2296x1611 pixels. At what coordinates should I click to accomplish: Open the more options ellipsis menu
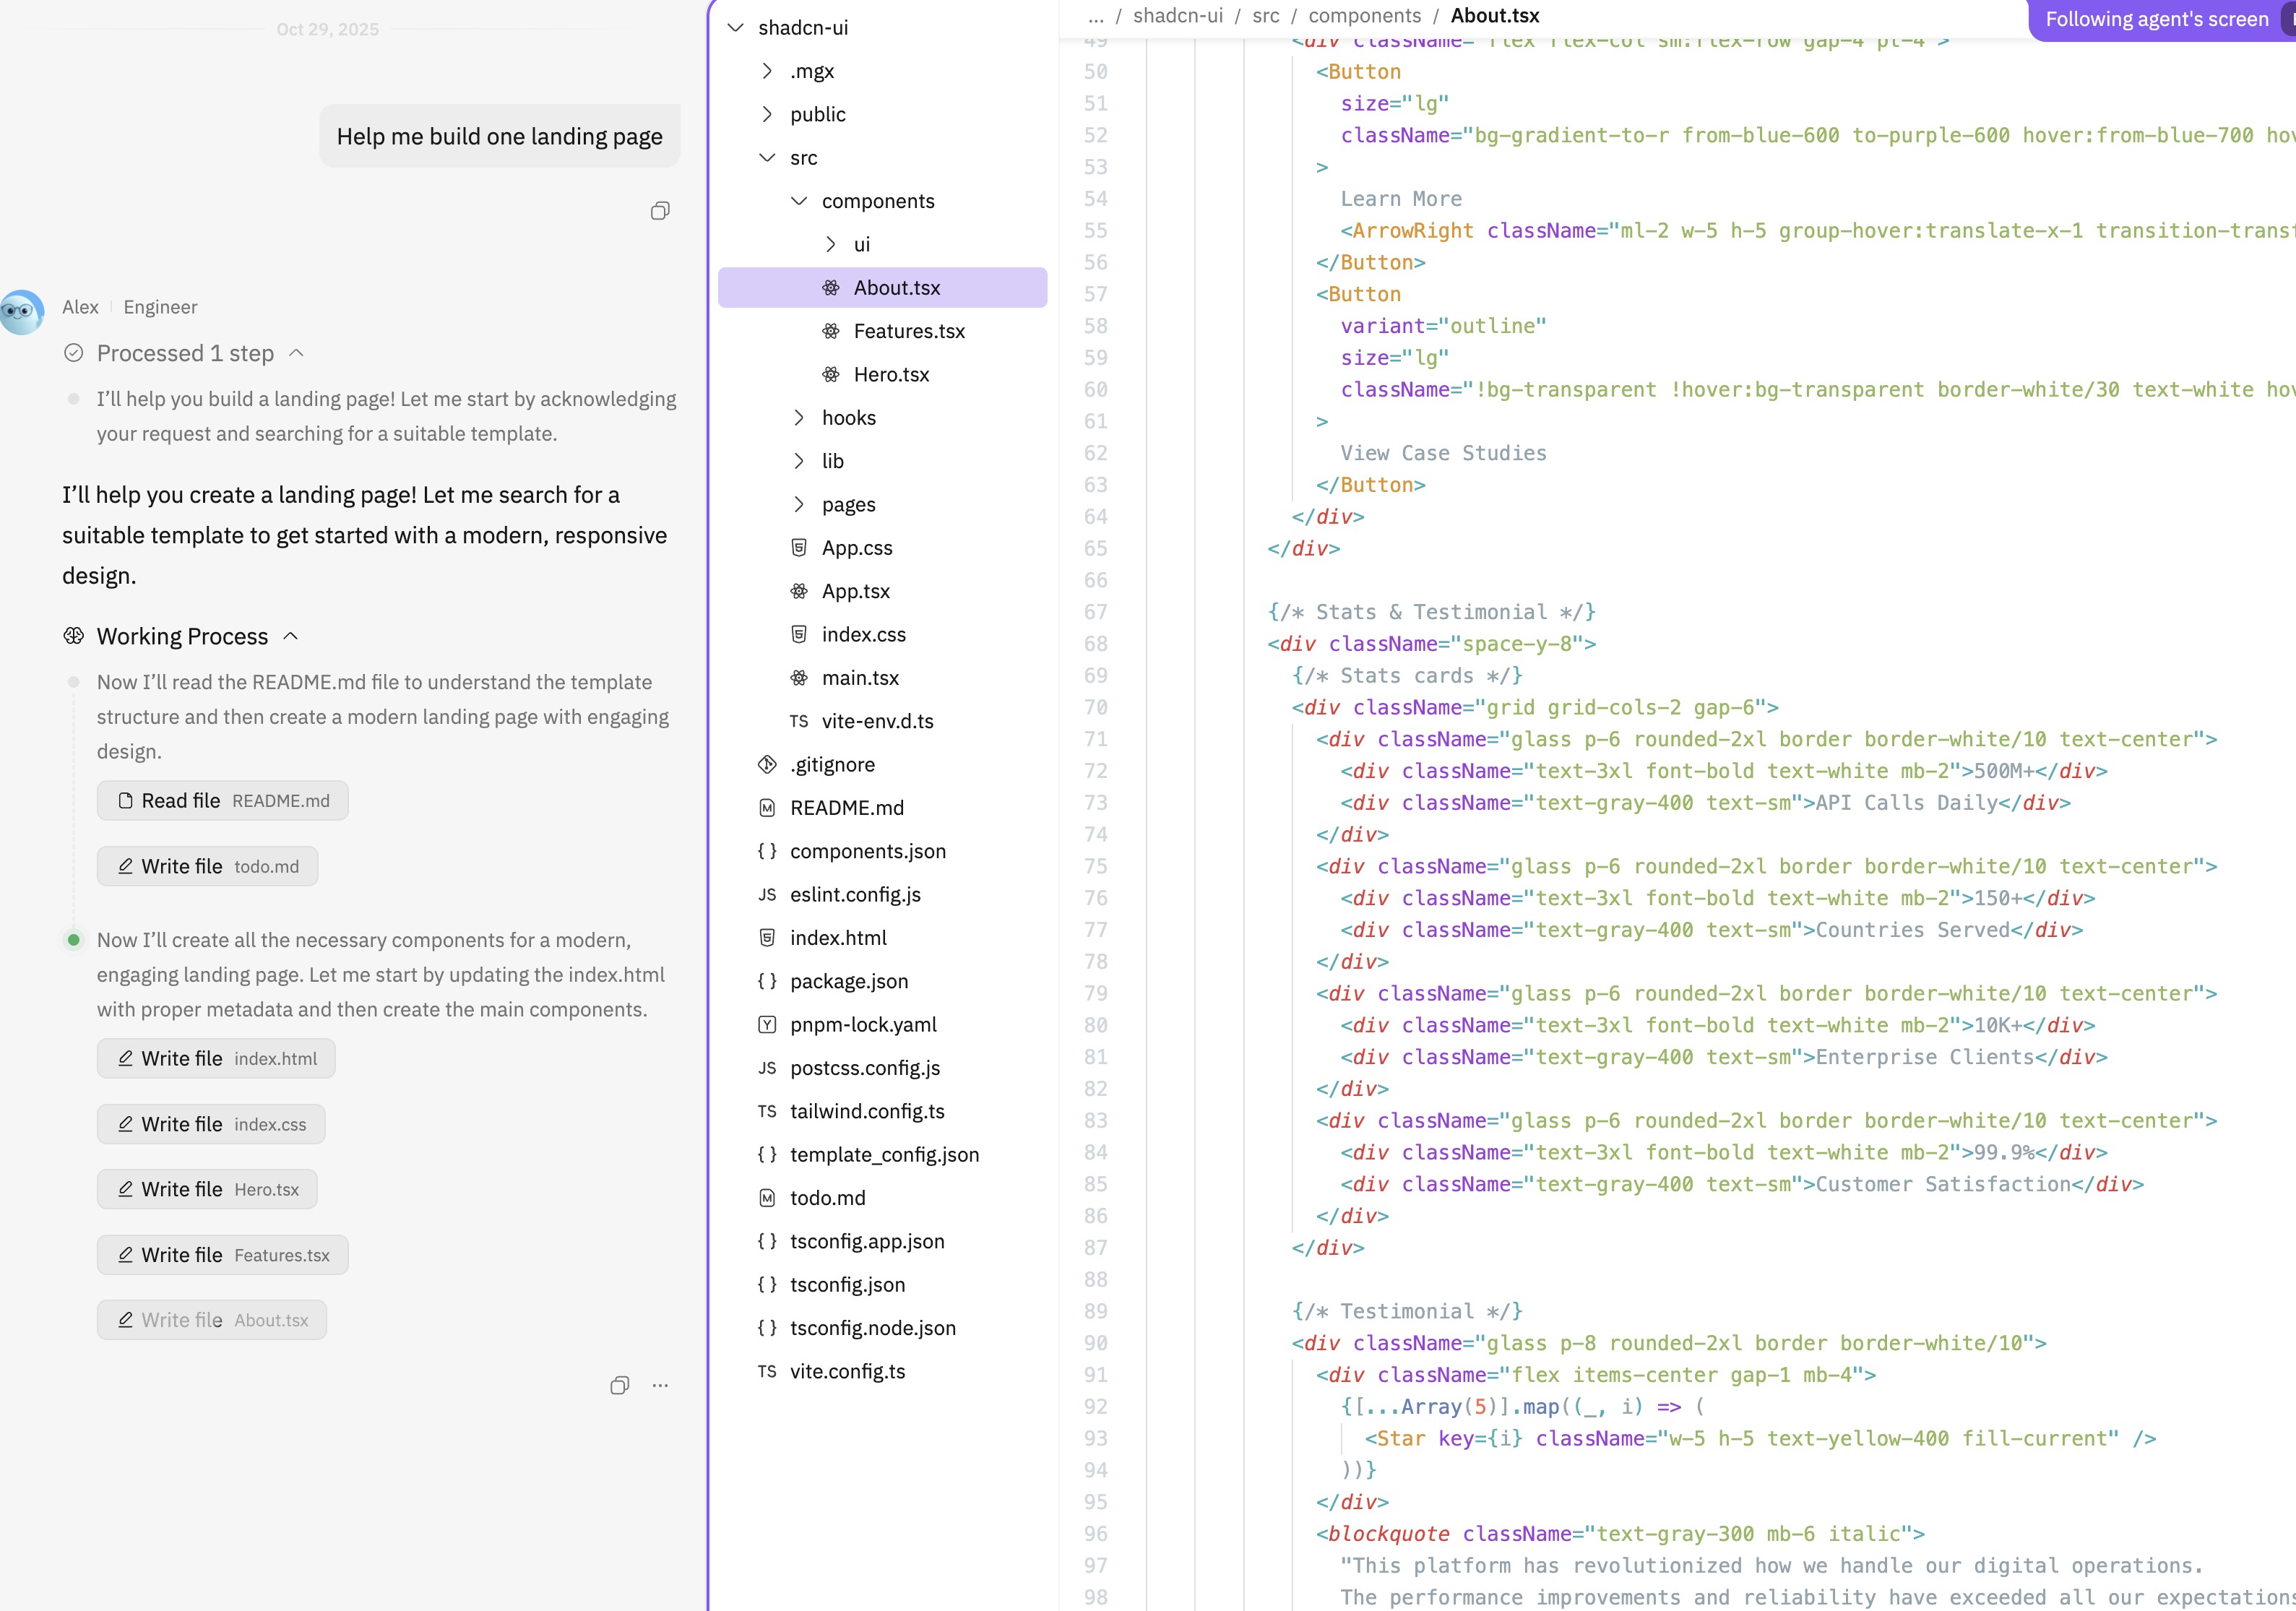tap(660, 1385)
